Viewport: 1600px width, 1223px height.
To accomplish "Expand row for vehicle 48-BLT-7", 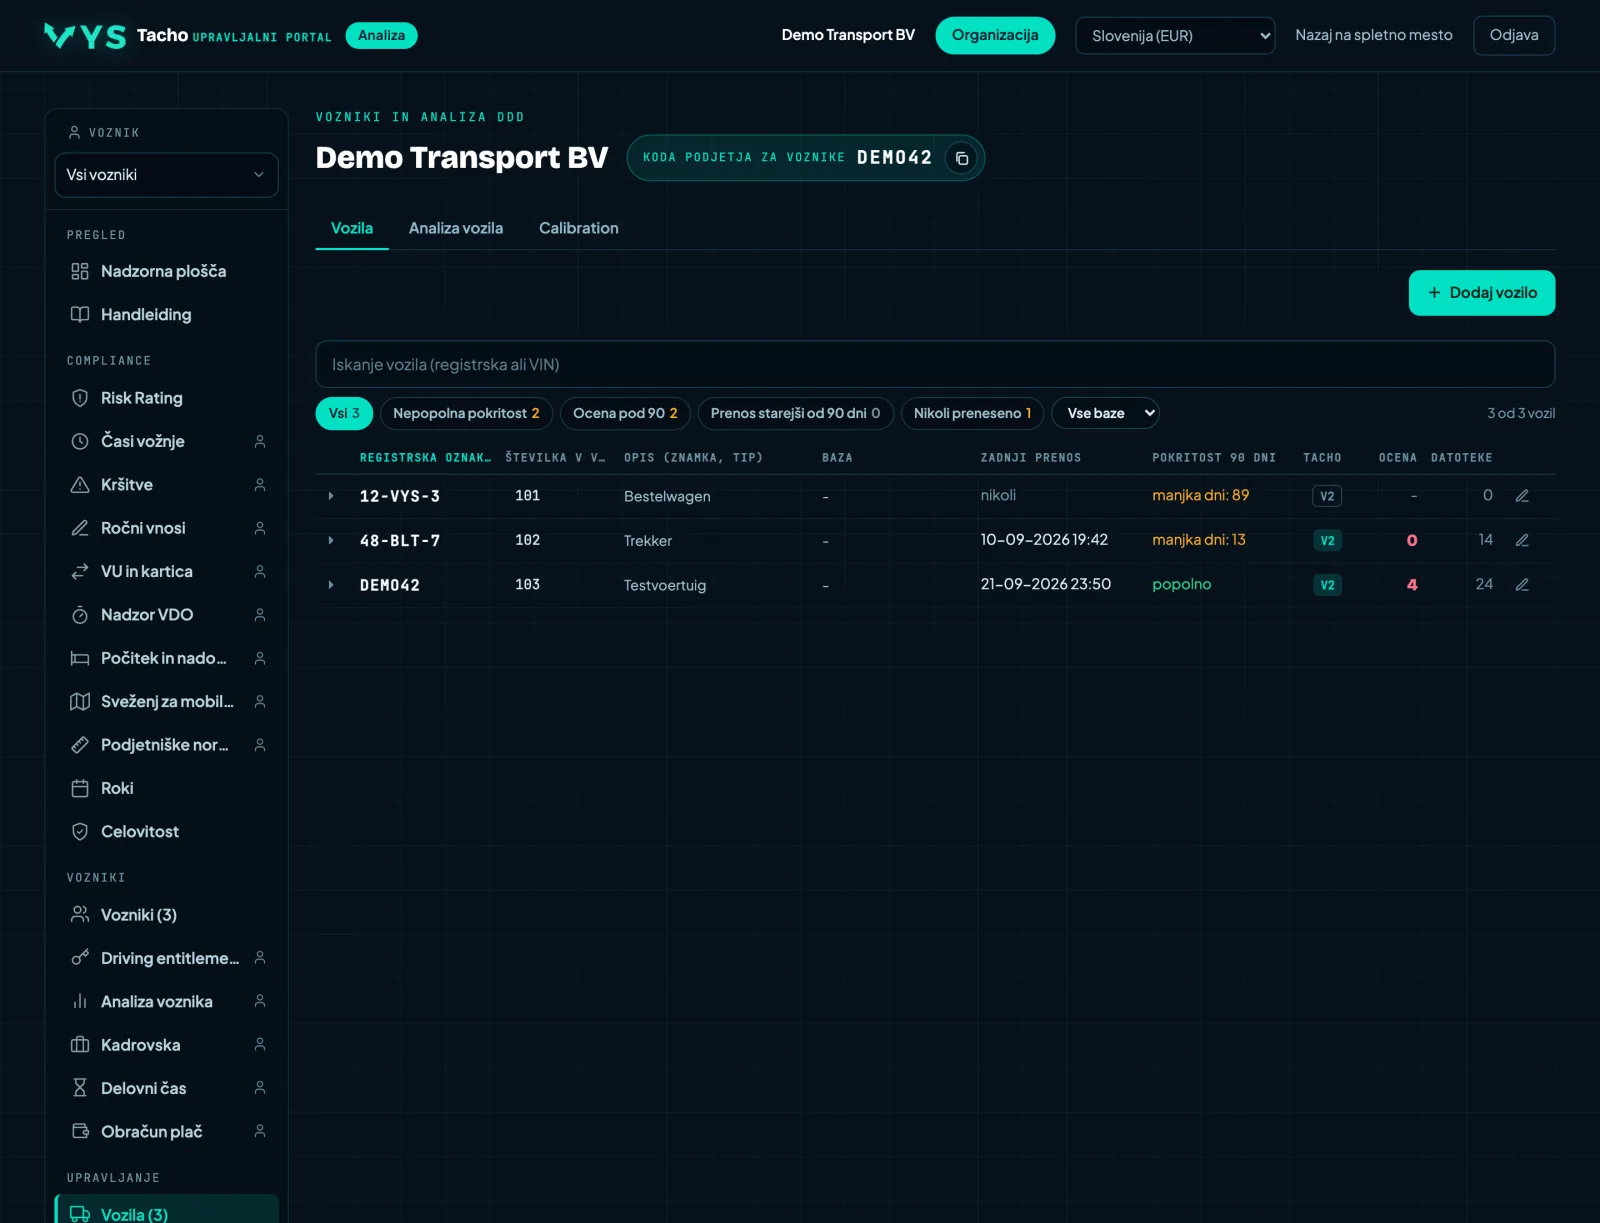I will [x=331, y=540].
